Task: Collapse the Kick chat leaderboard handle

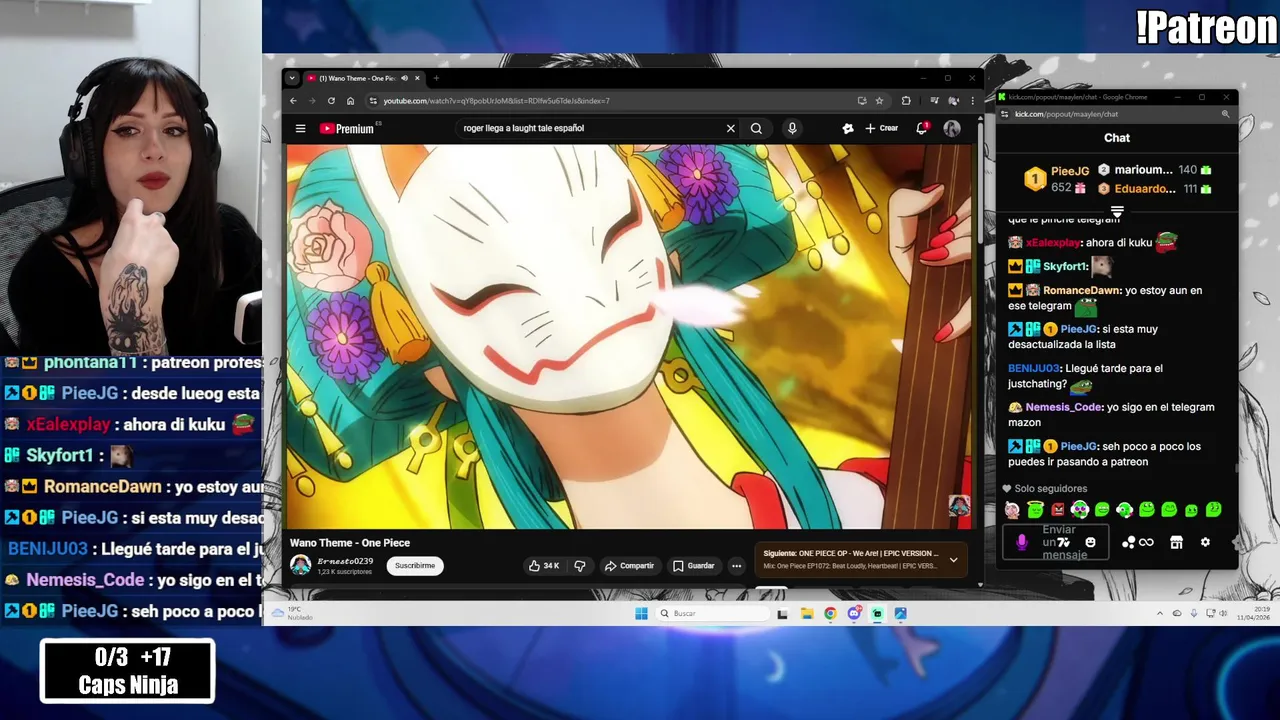Action: tap(1117, 212)
